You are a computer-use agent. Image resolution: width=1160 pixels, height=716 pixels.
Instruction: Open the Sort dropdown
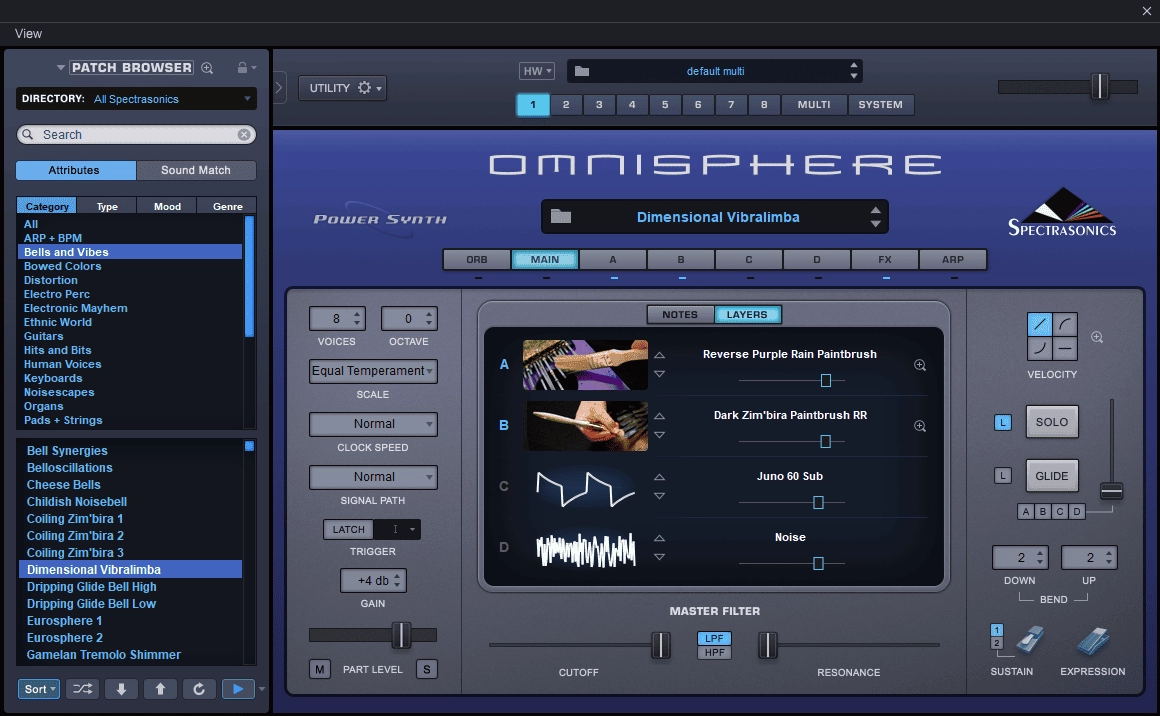point(38,689)
